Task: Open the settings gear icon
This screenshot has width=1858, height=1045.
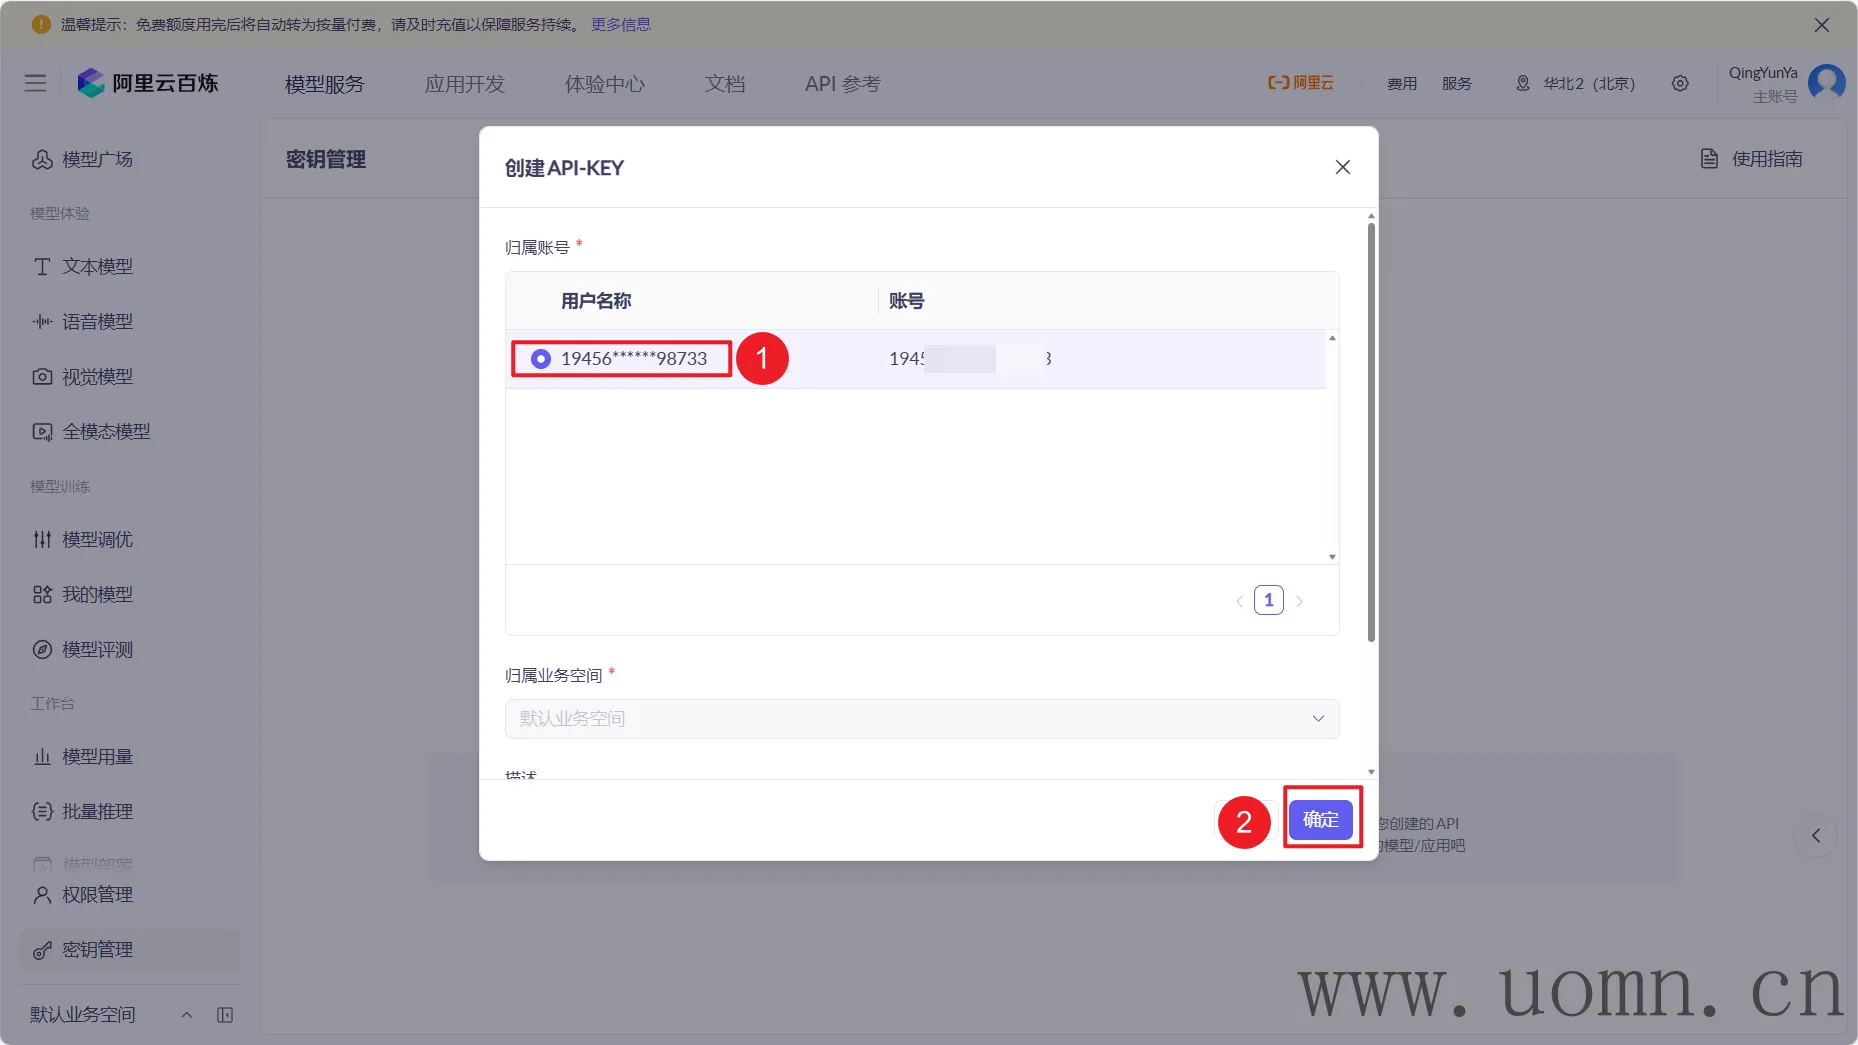Action: coord(1680,83)
